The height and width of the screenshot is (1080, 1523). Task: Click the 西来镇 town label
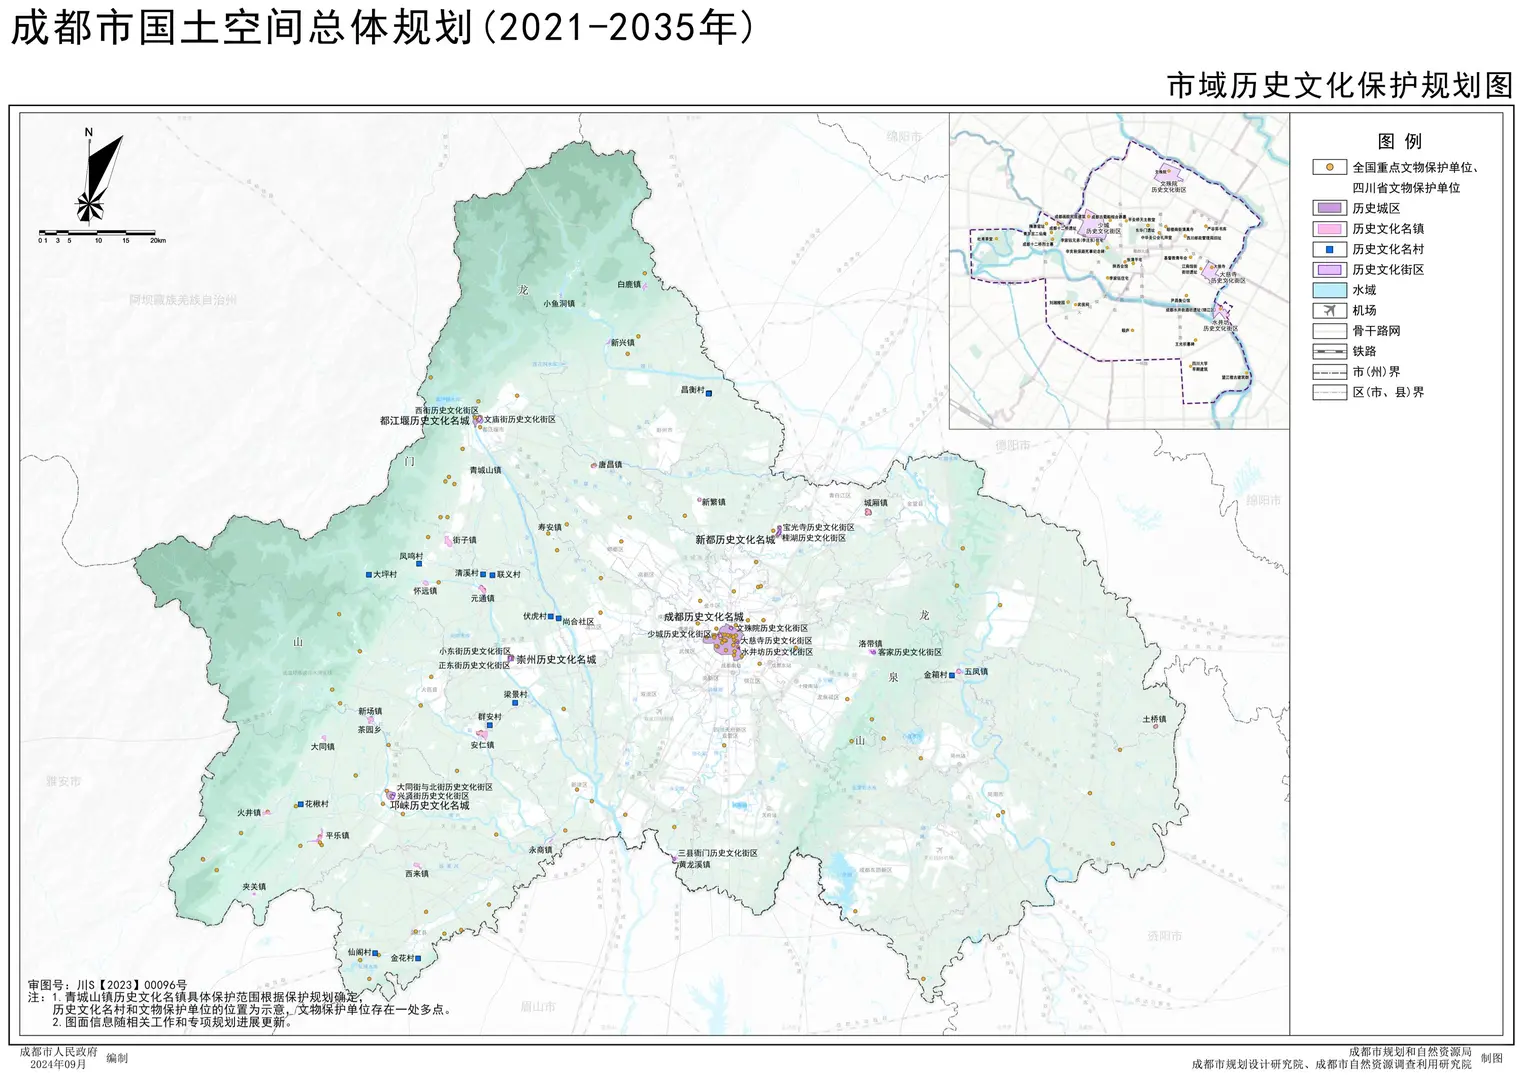tap(417, 874)
